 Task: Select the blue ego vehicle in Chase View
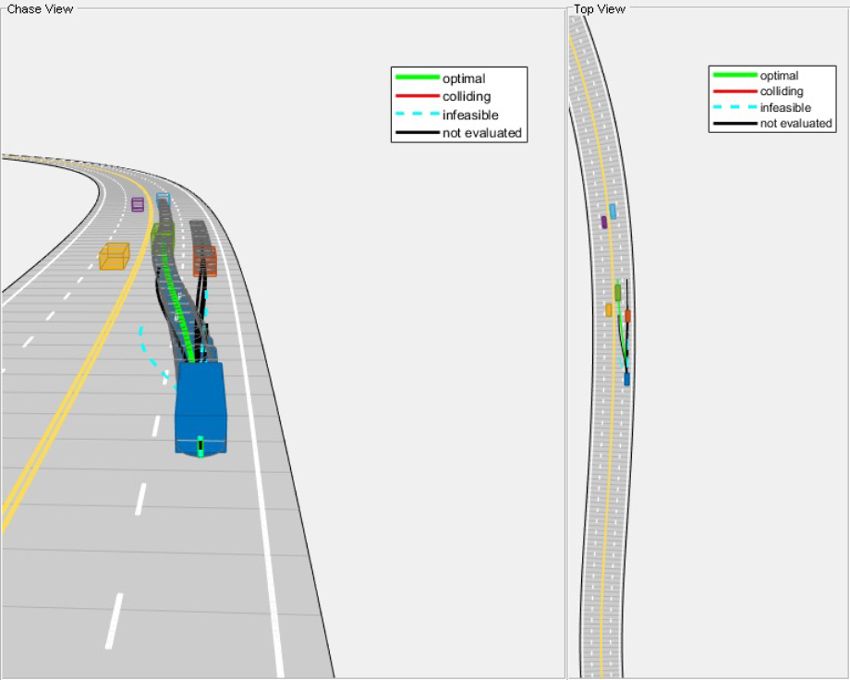[201, 410]
